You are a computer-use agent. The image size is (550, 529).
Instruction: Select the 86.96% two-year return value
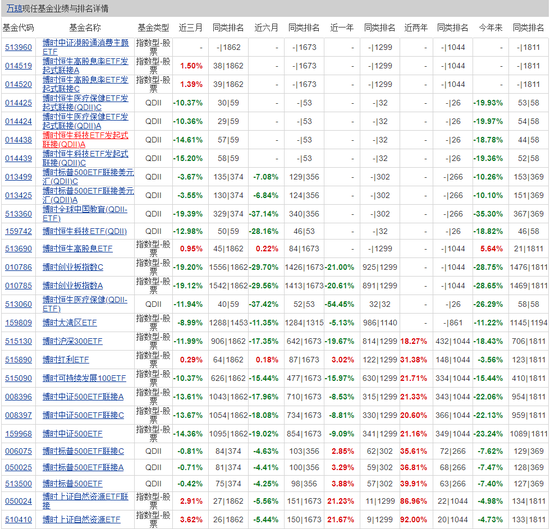(414, 501)
